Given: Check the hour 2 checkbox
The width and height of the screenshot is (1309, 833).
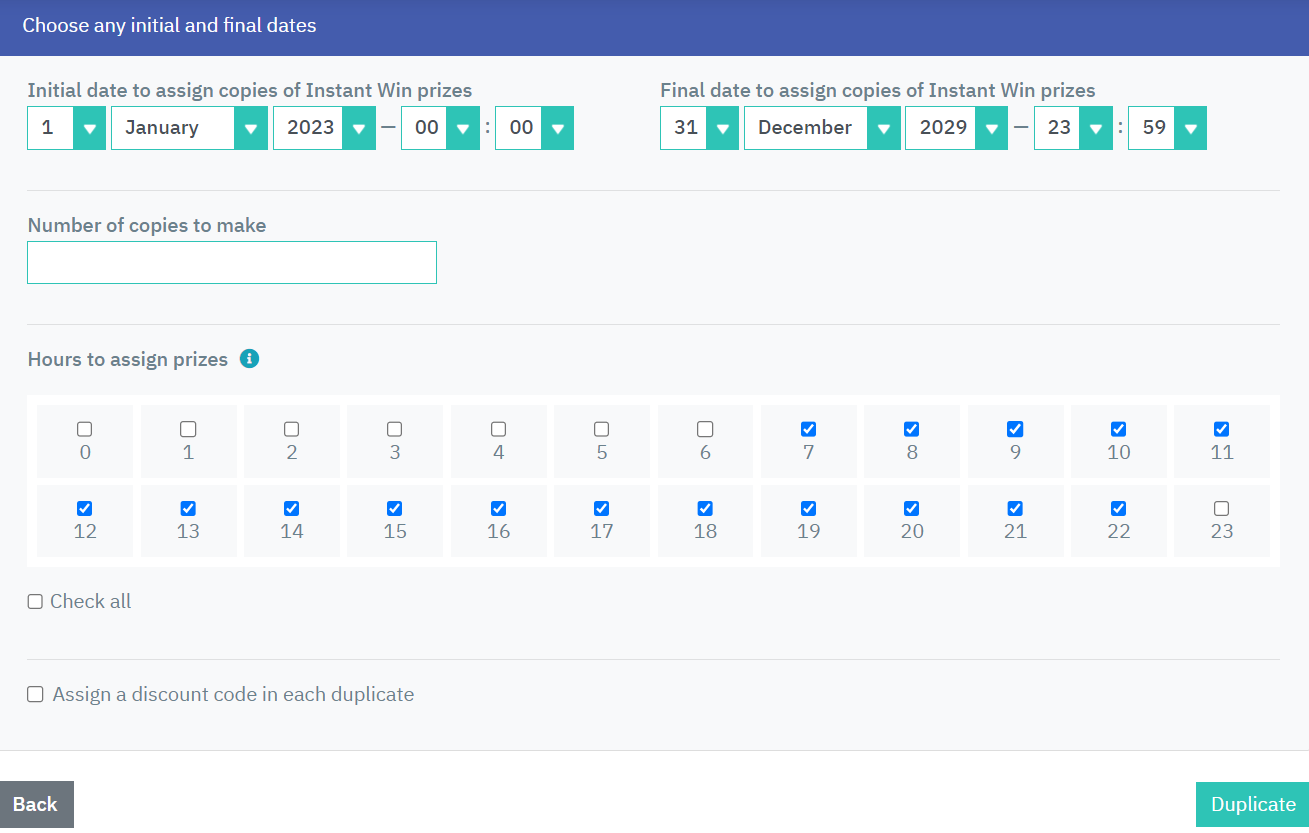Looking at the screenshot, I should (x=291, y=429).
